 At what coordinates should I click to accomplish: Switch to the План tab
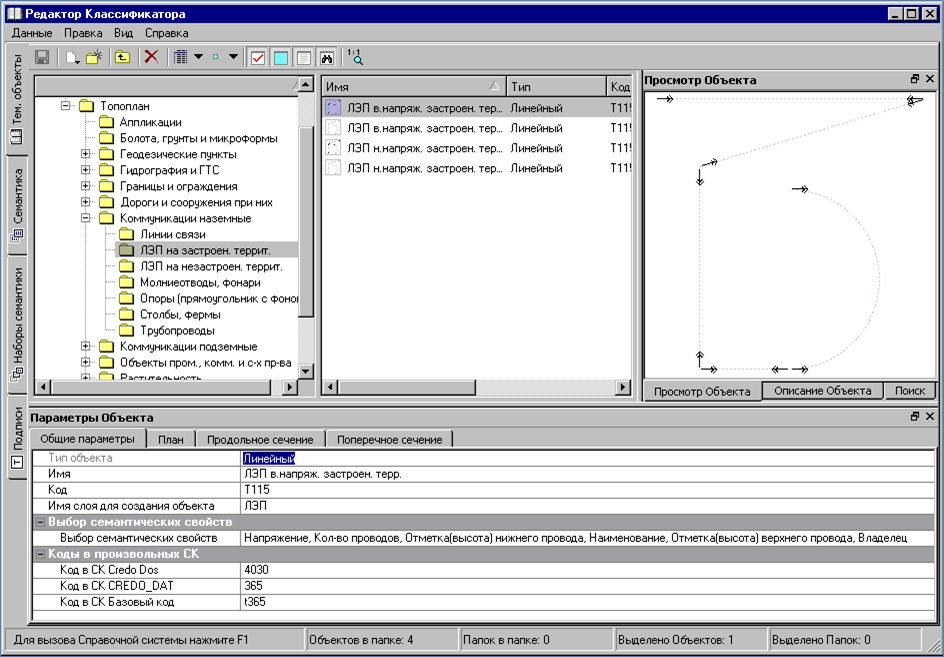coord(170,440)
